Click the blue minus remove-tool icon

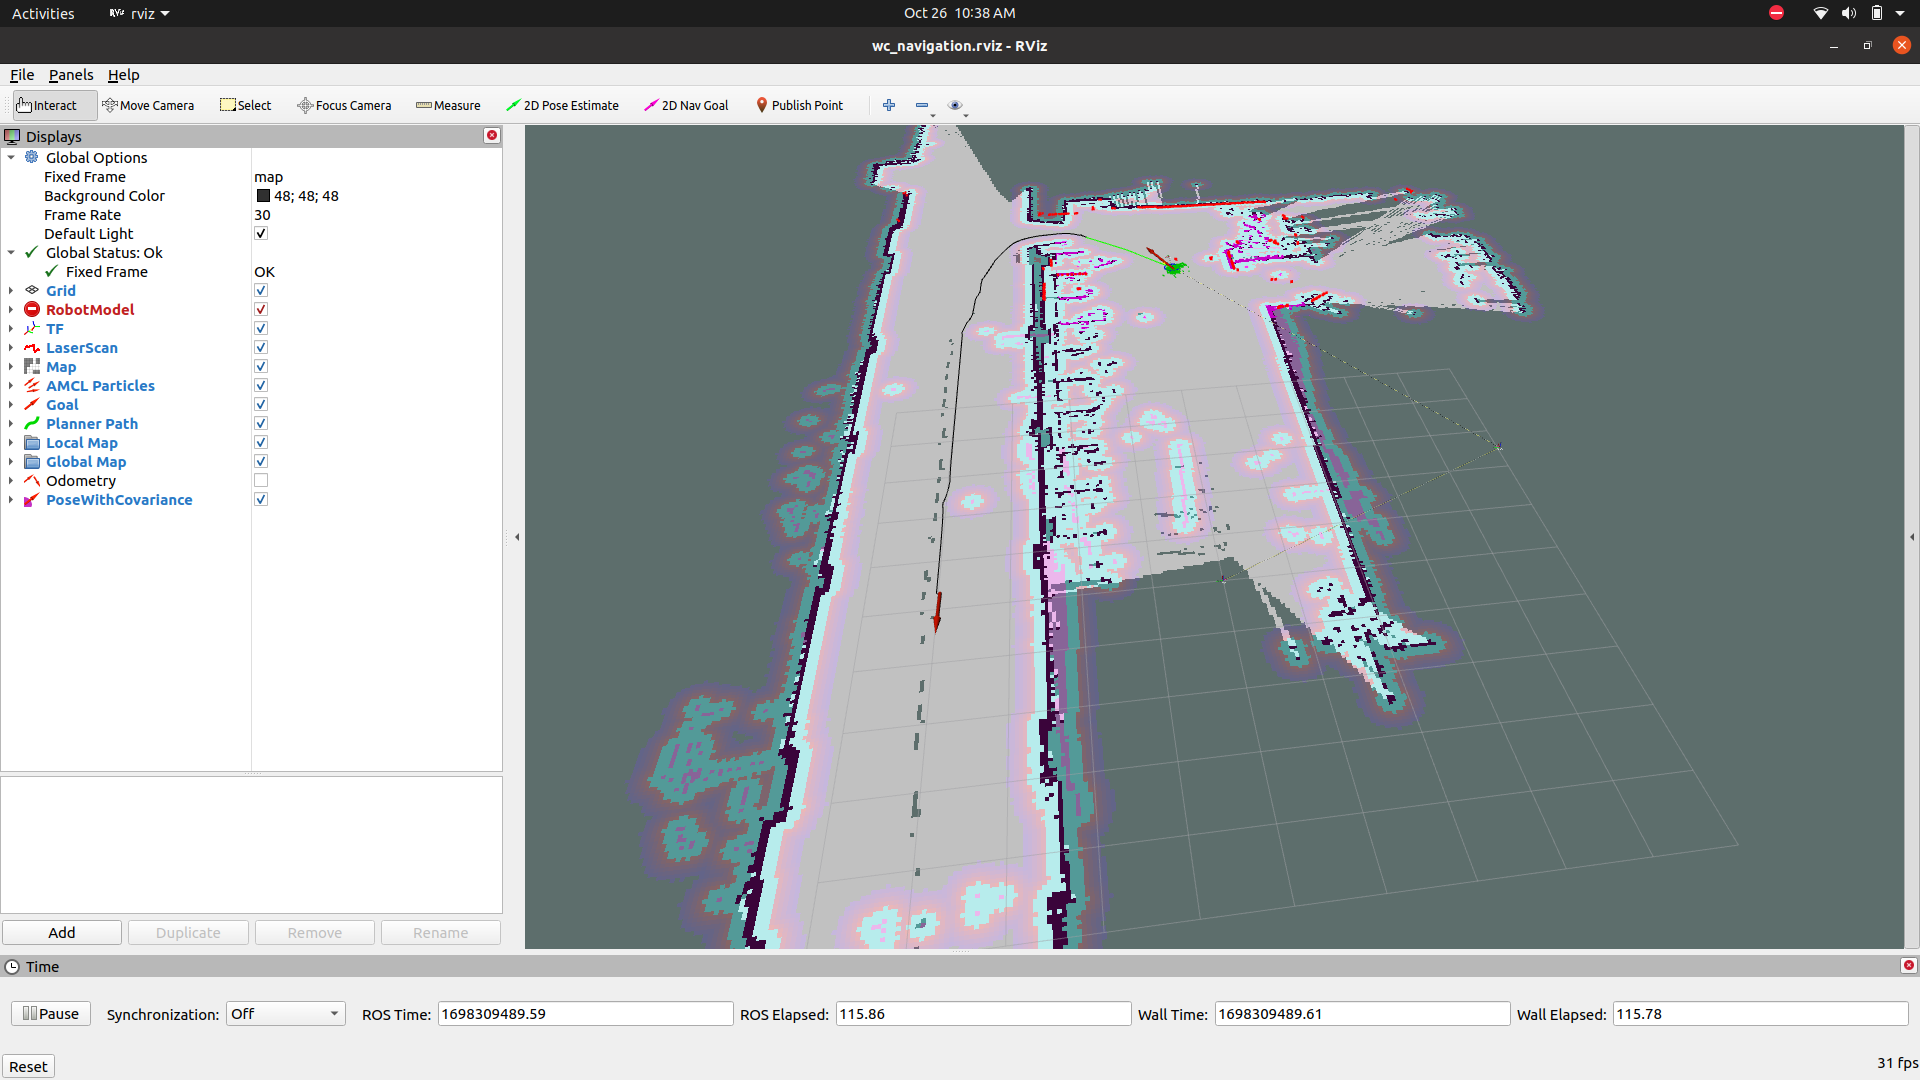pos(922,105)
